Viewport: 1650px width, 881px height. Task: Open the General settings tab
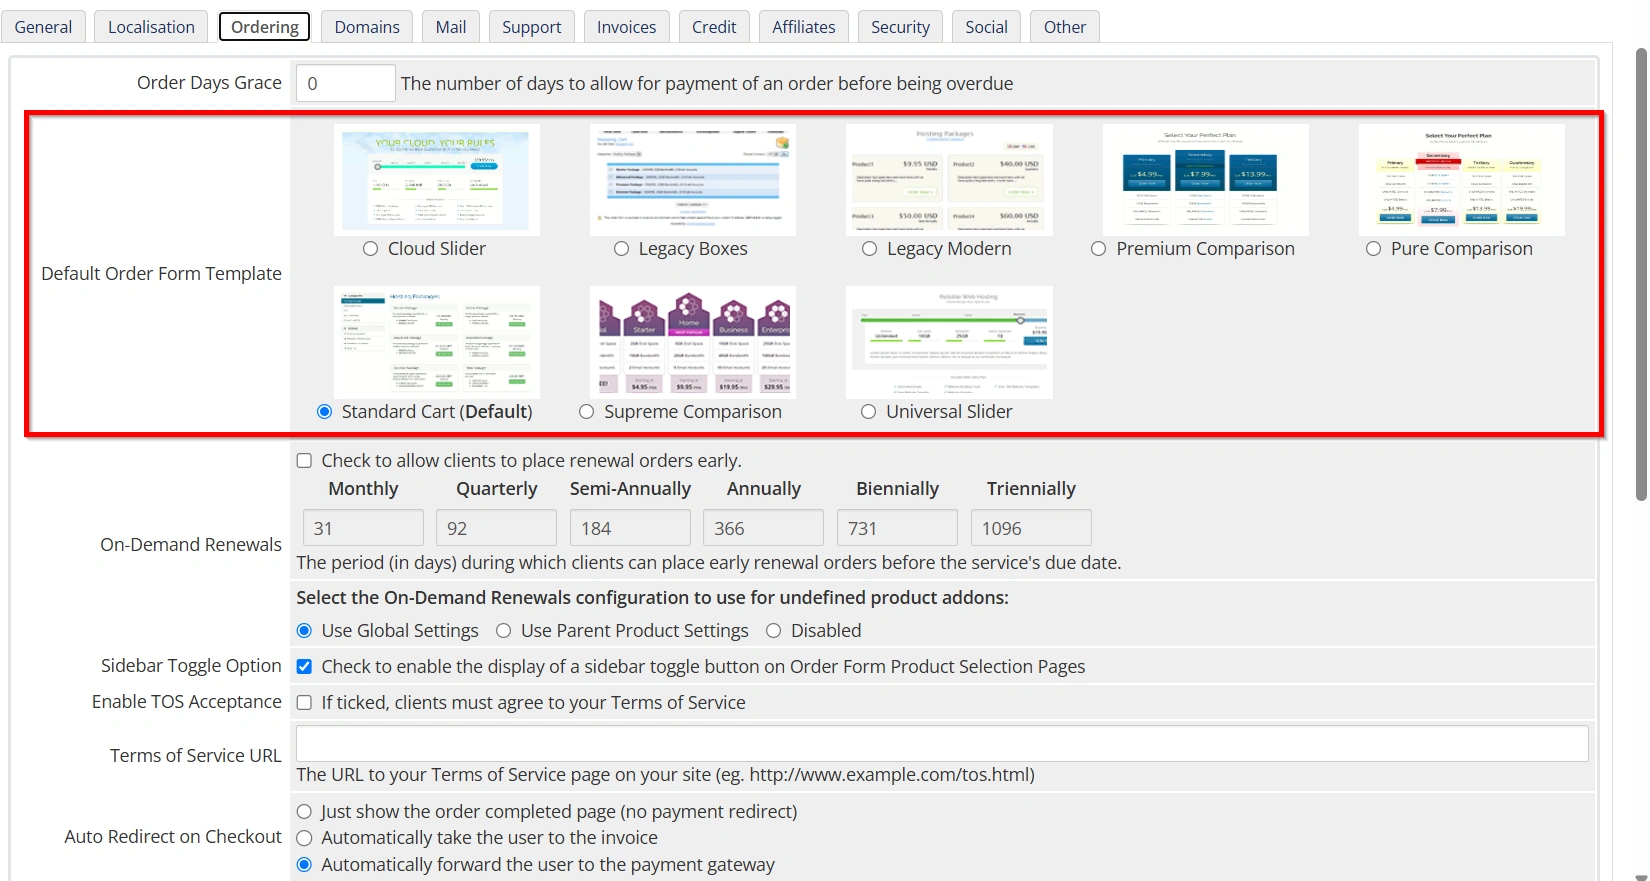(43, 27)
